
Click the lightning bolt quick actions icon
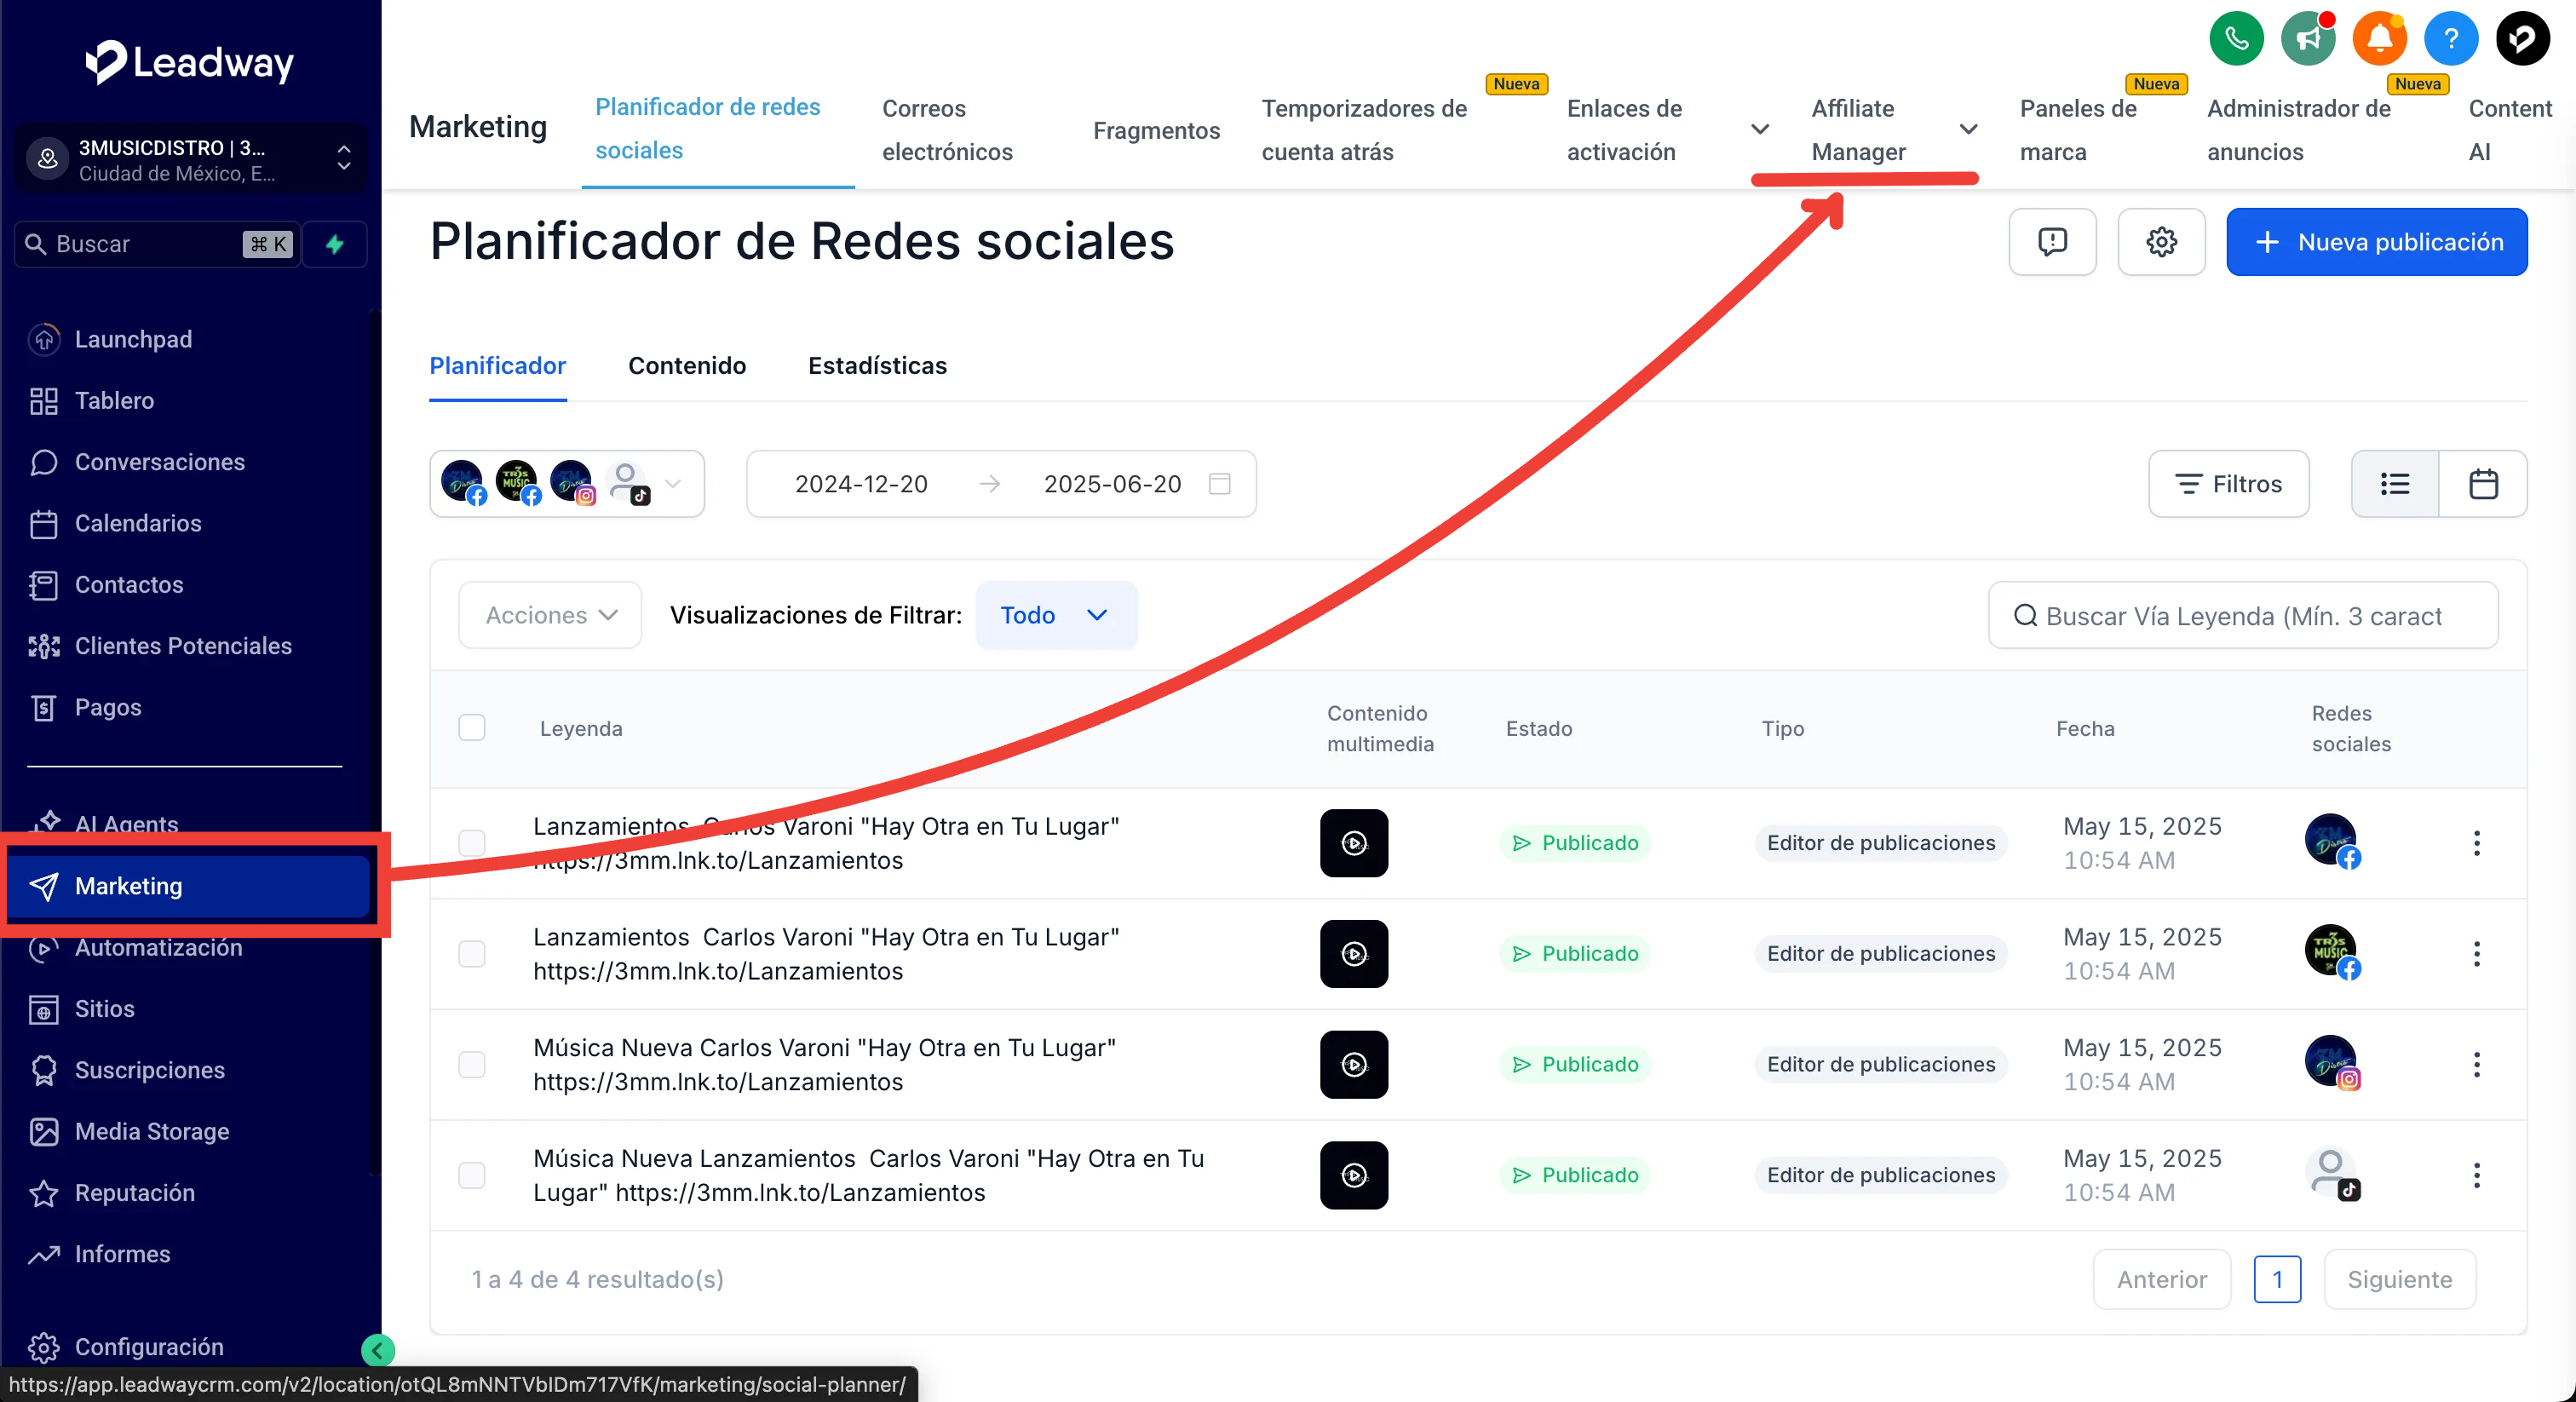335,244
